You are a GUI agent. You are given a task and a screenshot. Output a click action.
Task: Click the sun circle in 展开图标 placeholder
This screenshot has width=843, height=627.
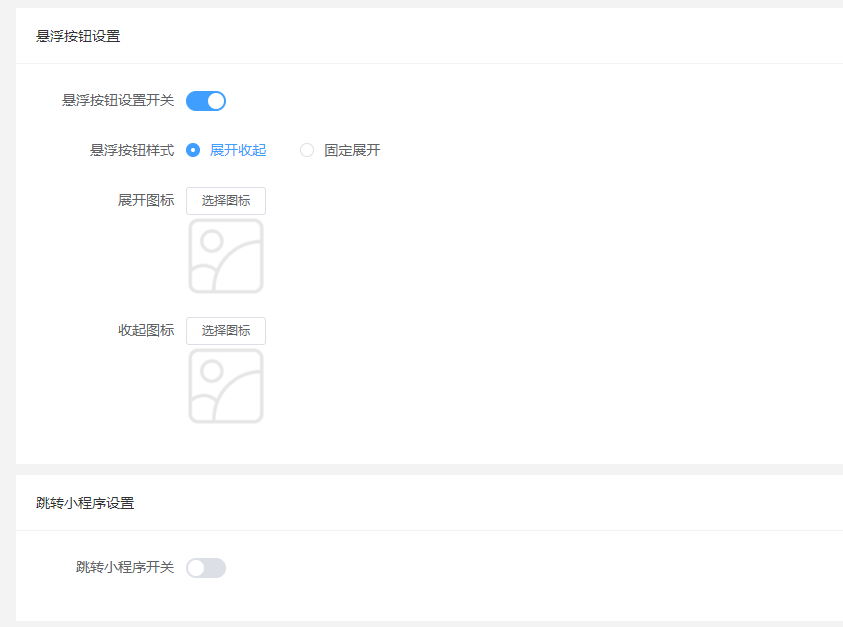[x=212, y=241]
